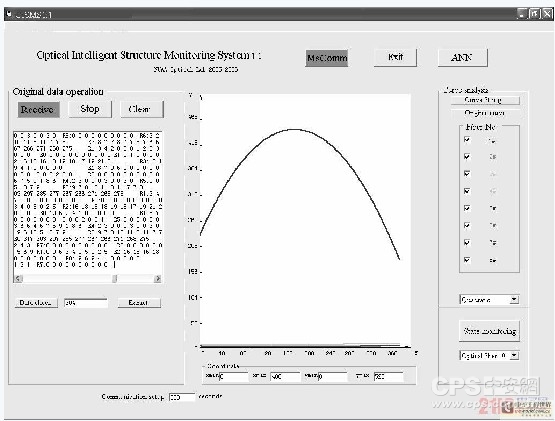
Task: Click the MsComm button
Action: click(x=326, y=58)
